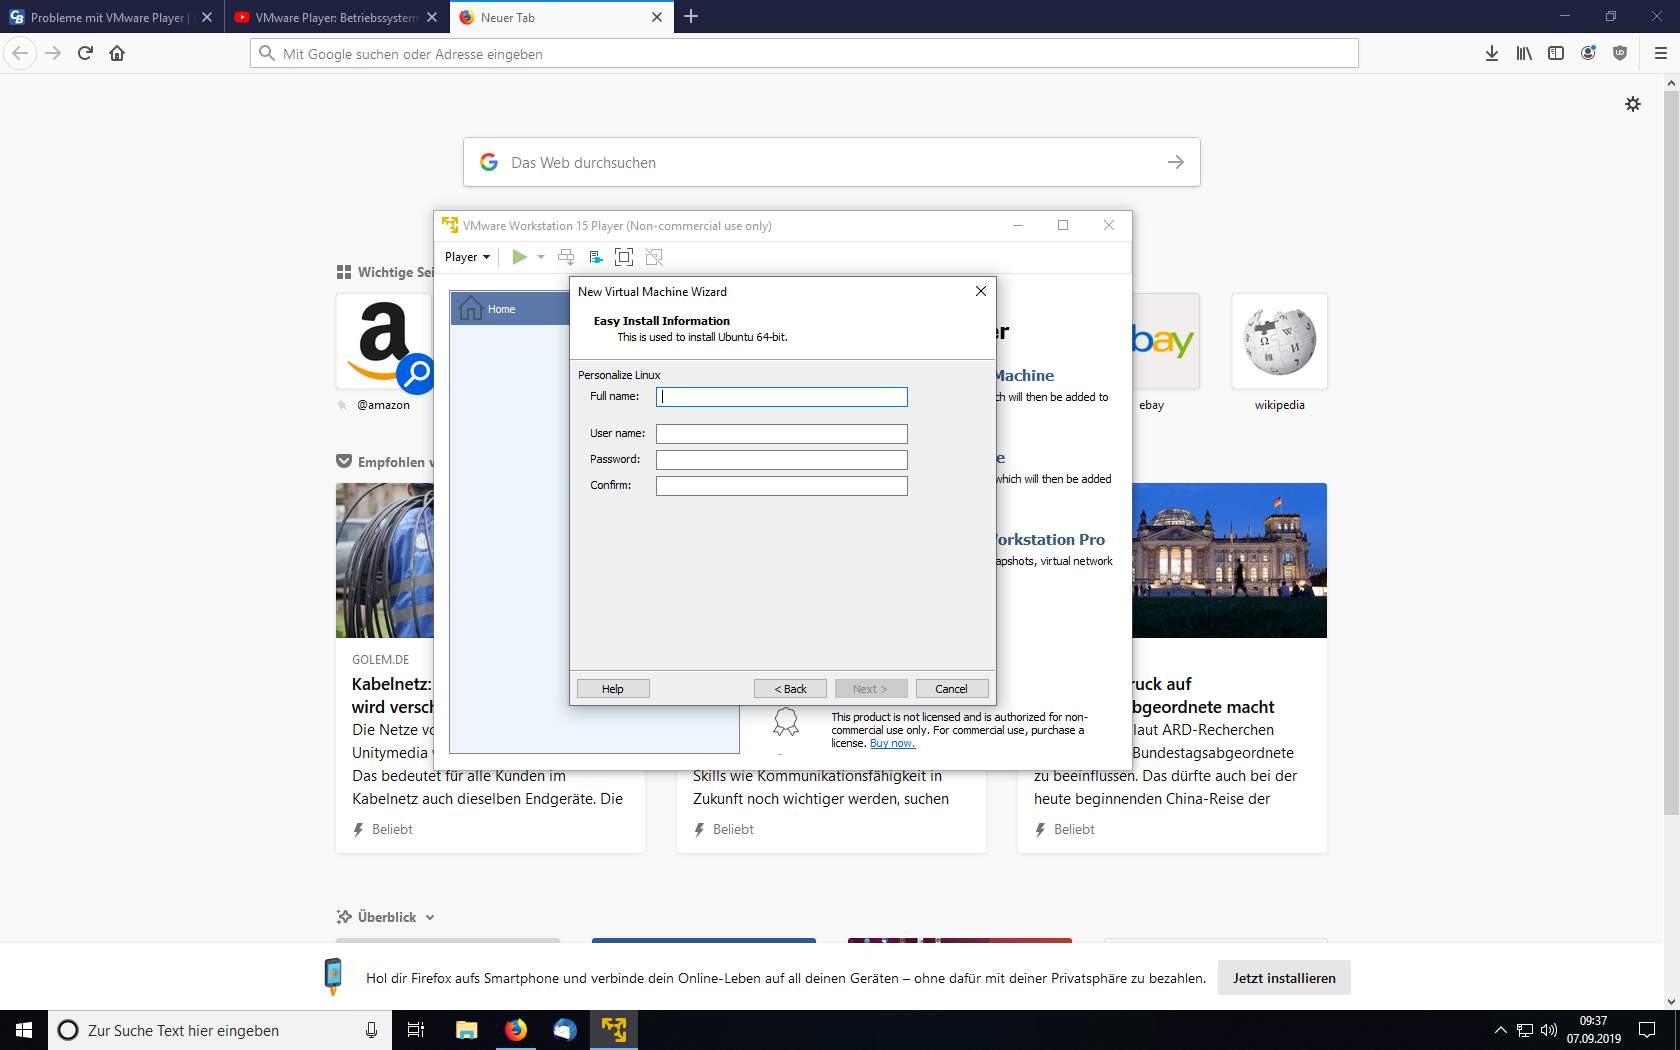The image size is (1680, 1050).
Task: Open a new Firefox tab with plus
Action: (x=691, y=17)
